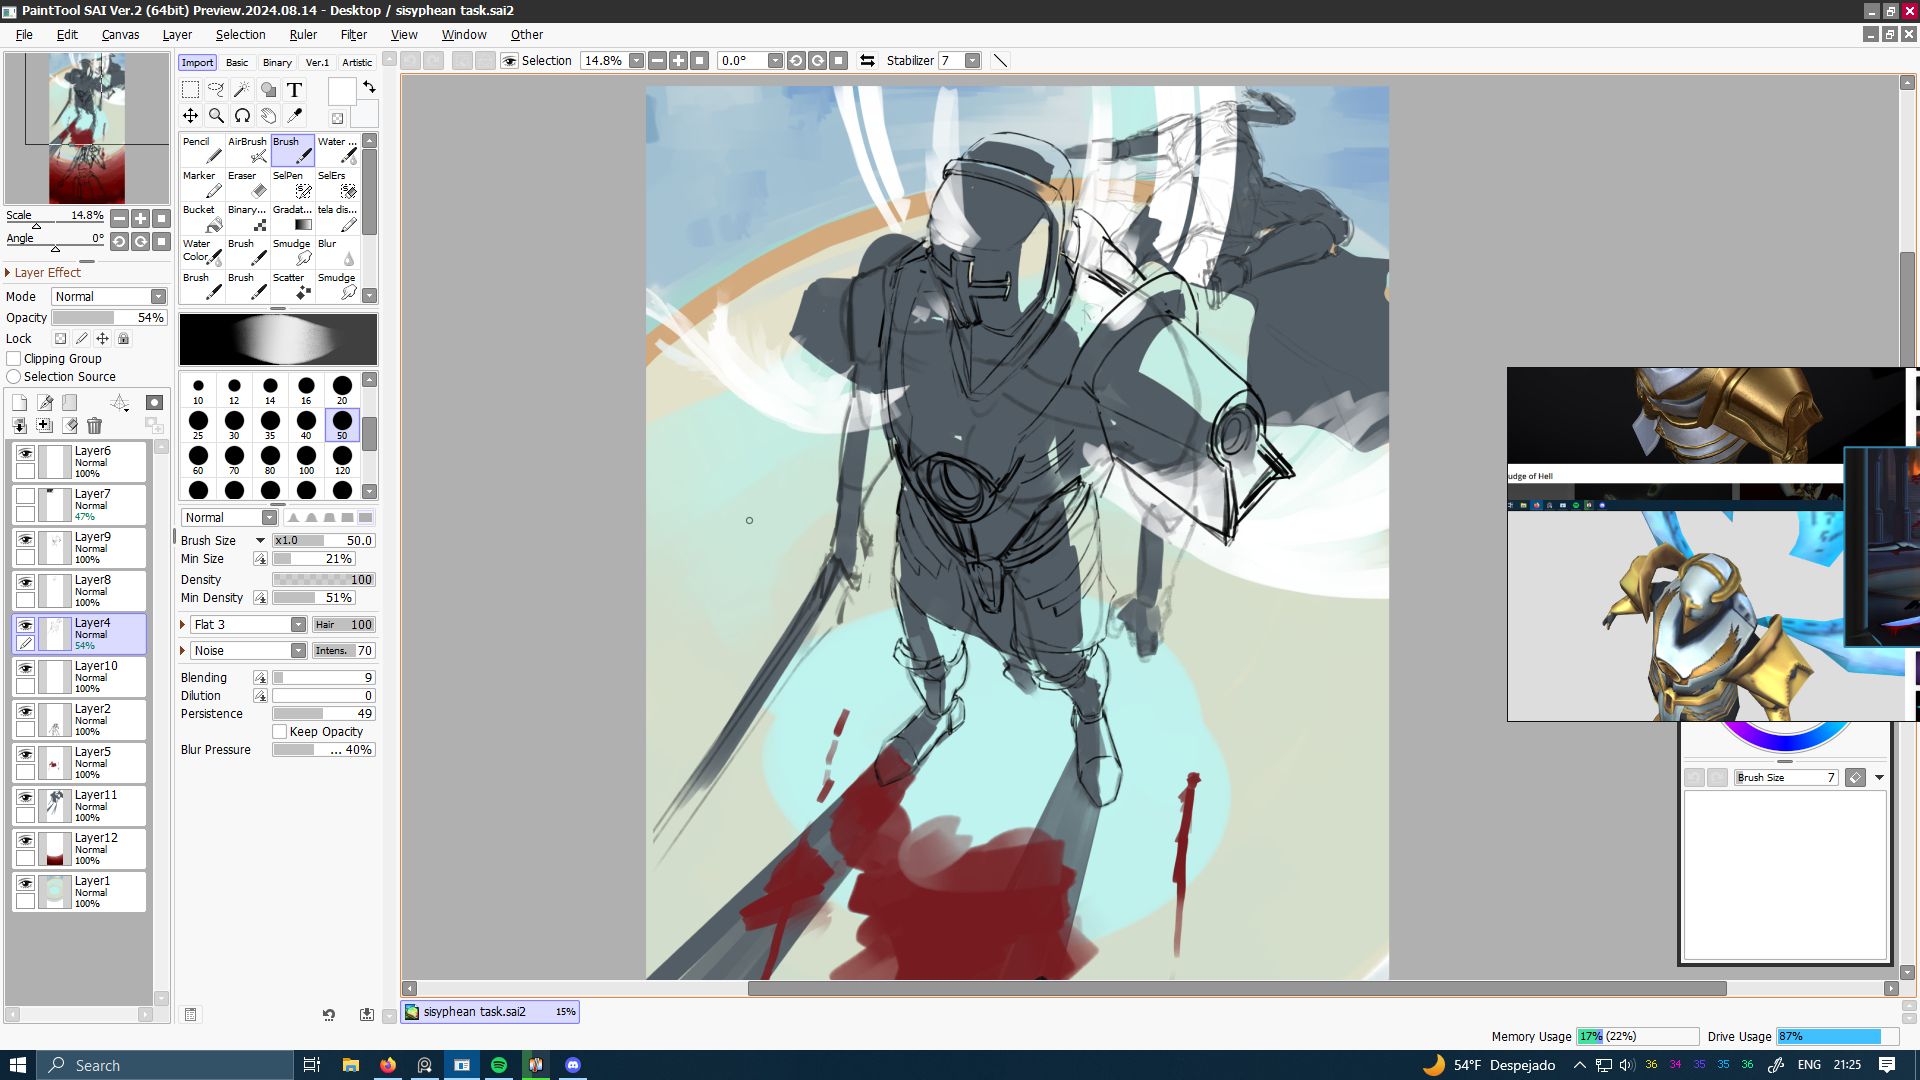Select the Eyedropper color picker tool
Viewport: 1920px width, 1080px height.
point(294,116)
